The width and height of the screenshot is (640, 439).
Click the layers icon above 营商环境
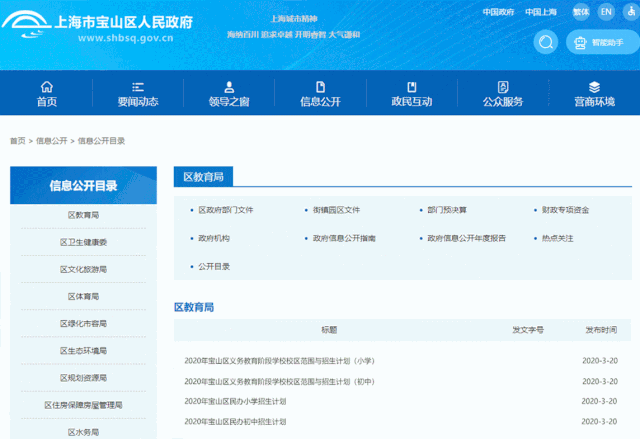[594, 86]
